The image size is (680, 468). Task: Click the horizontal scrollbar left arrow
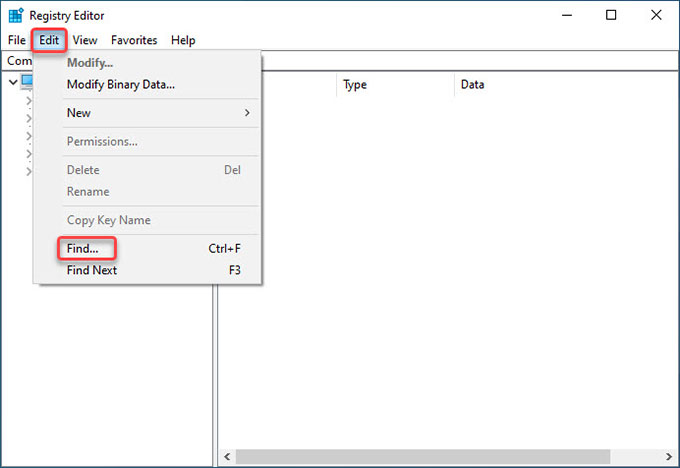click(227, 456)
